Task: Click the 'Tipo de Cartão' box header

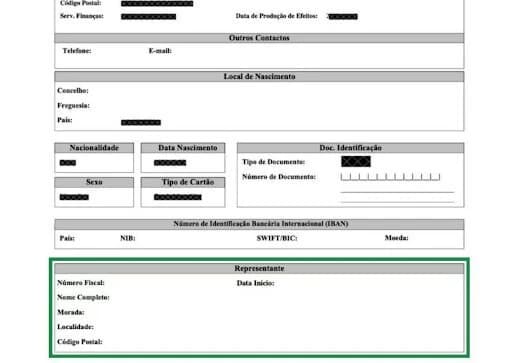Action: (183, 182)
